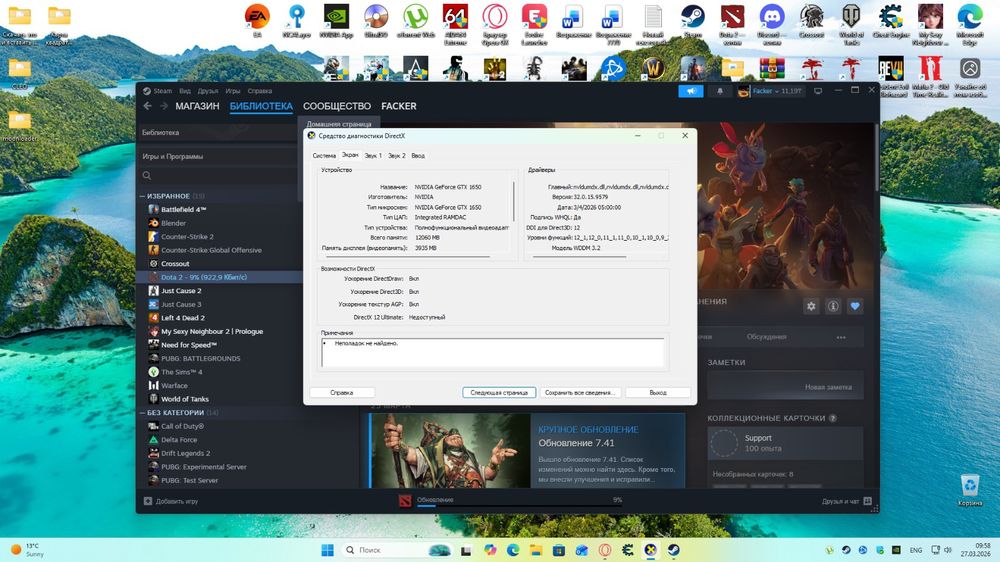Open the Recycle Bin on desktop
Image resolution: width=1000 pixels, height=562 pixels.
pos(970,490)
